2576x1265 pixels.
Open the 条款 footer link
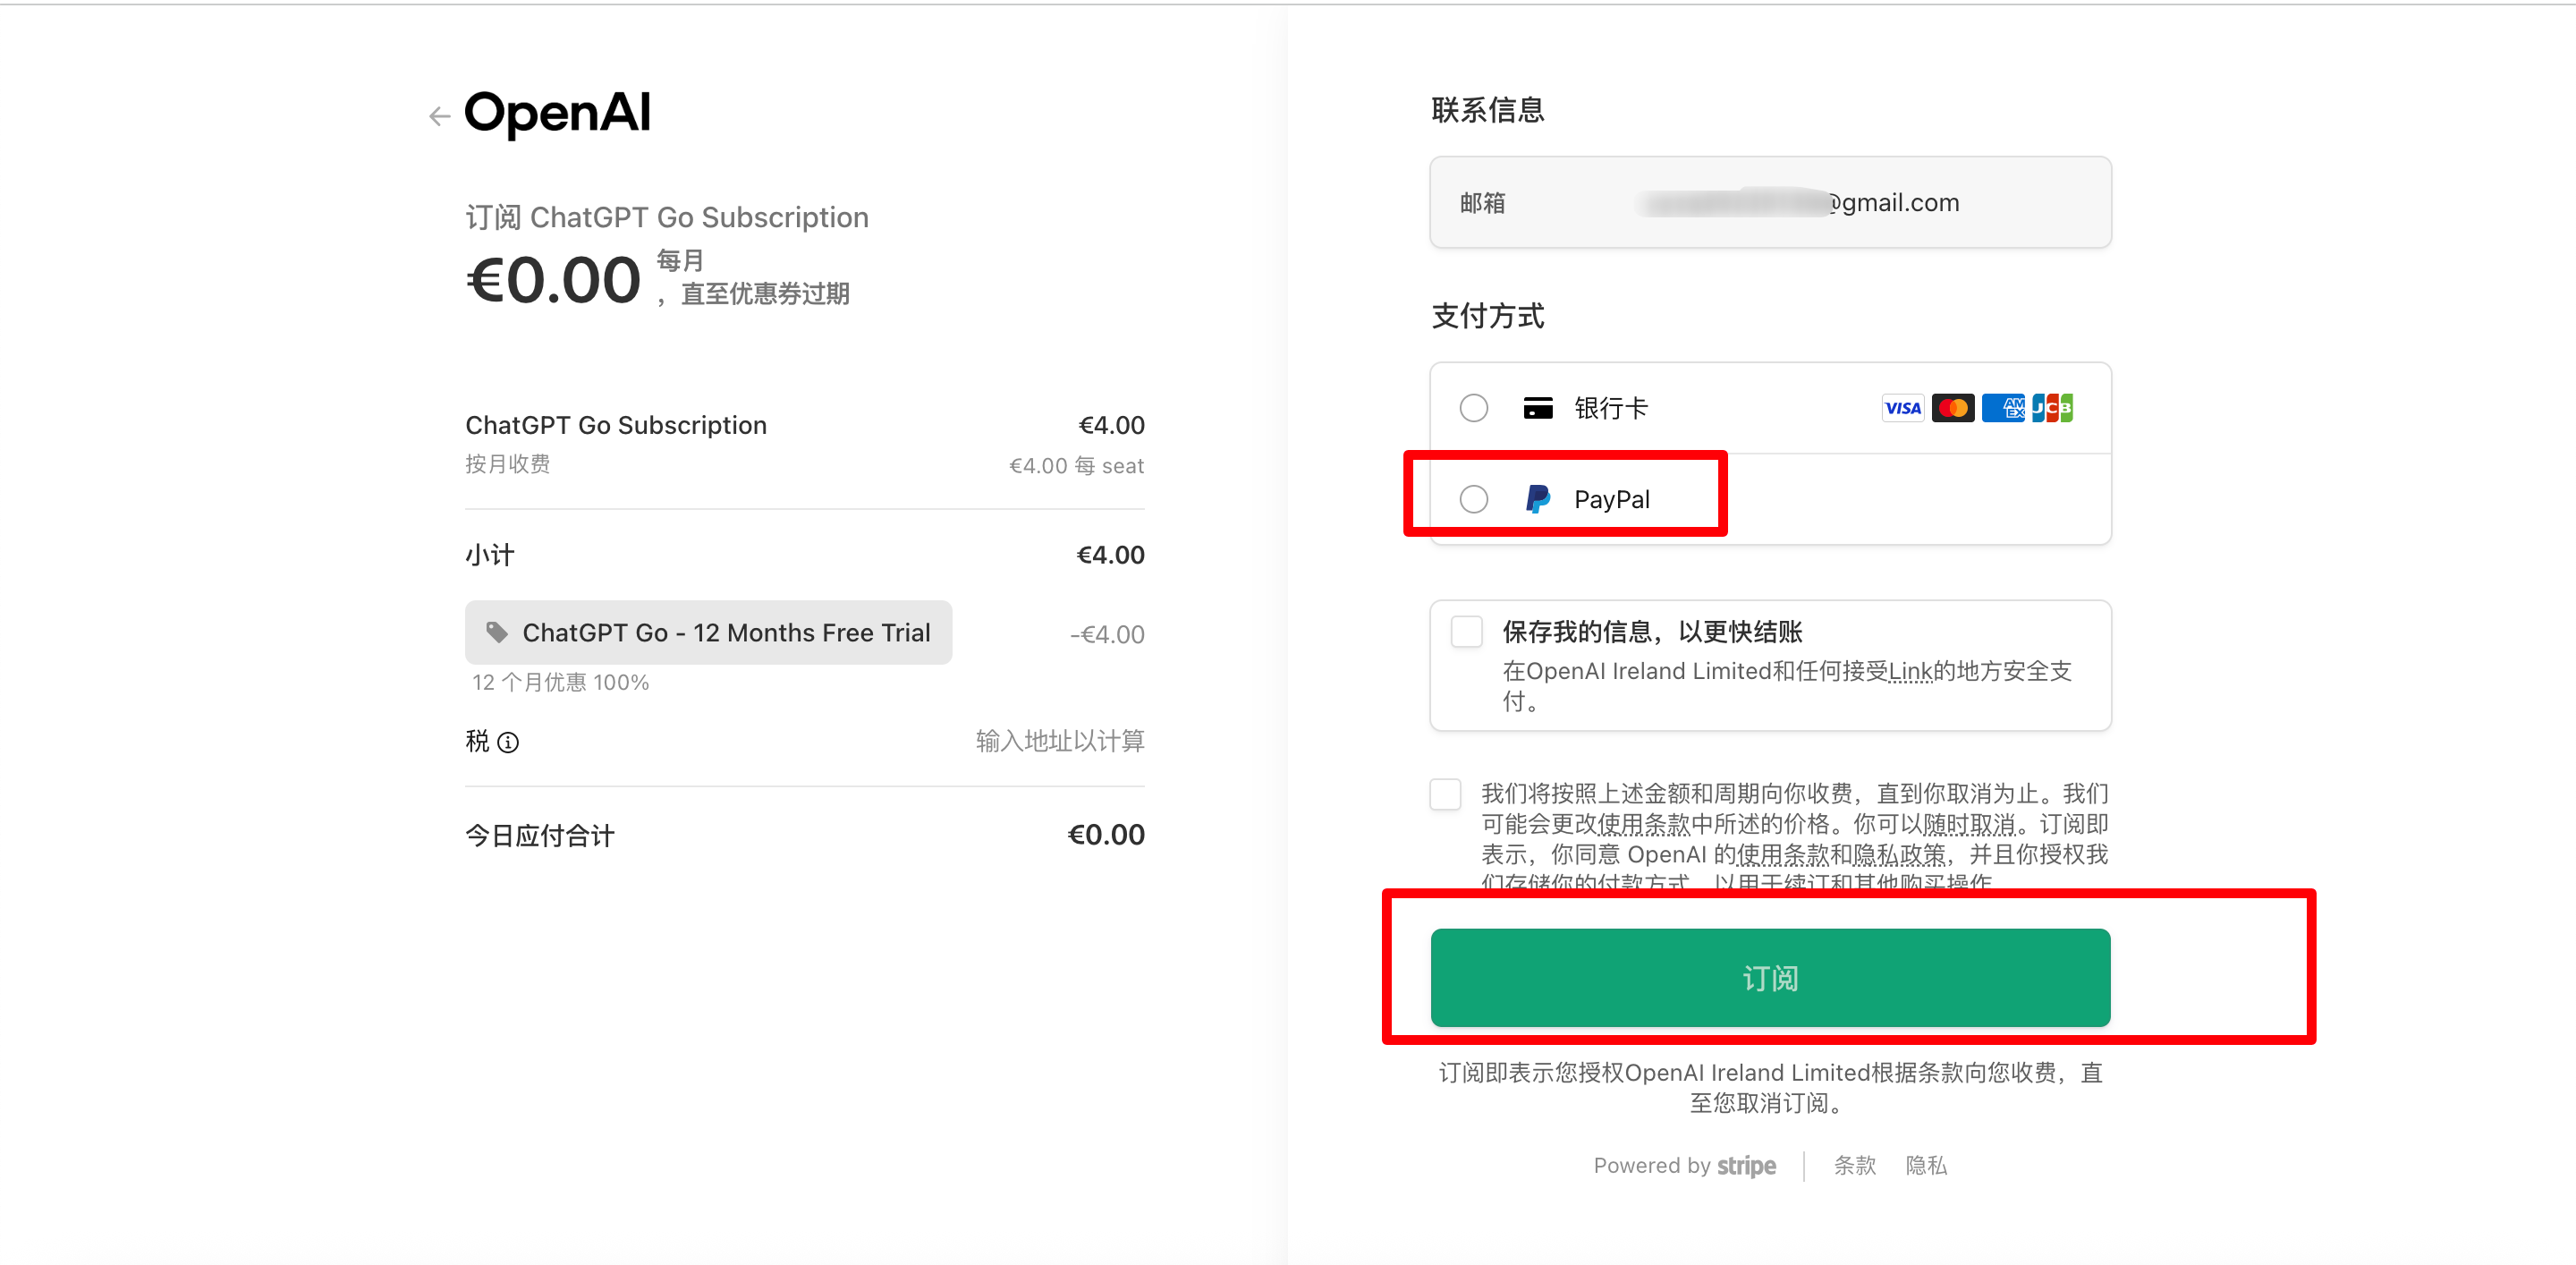pyautogui.click(x=1854, y=1165)
